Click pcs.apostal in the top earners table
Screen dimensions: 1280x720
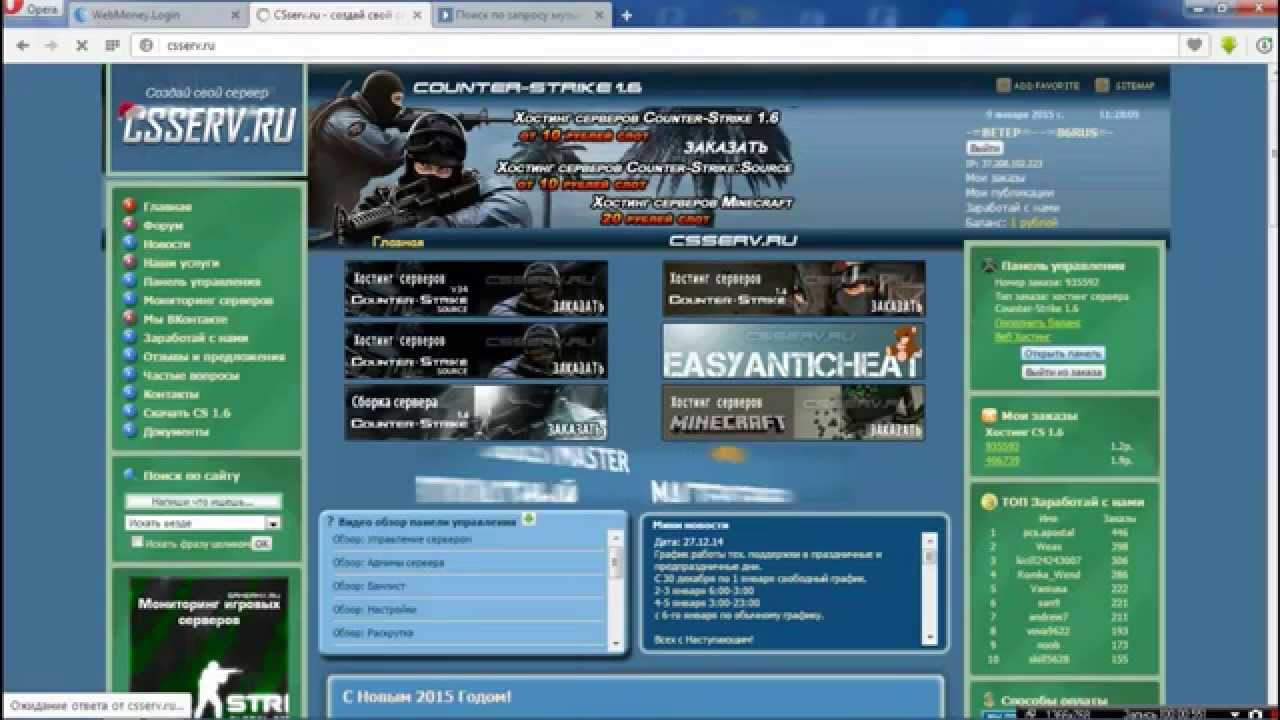[x=1048, y=533]
